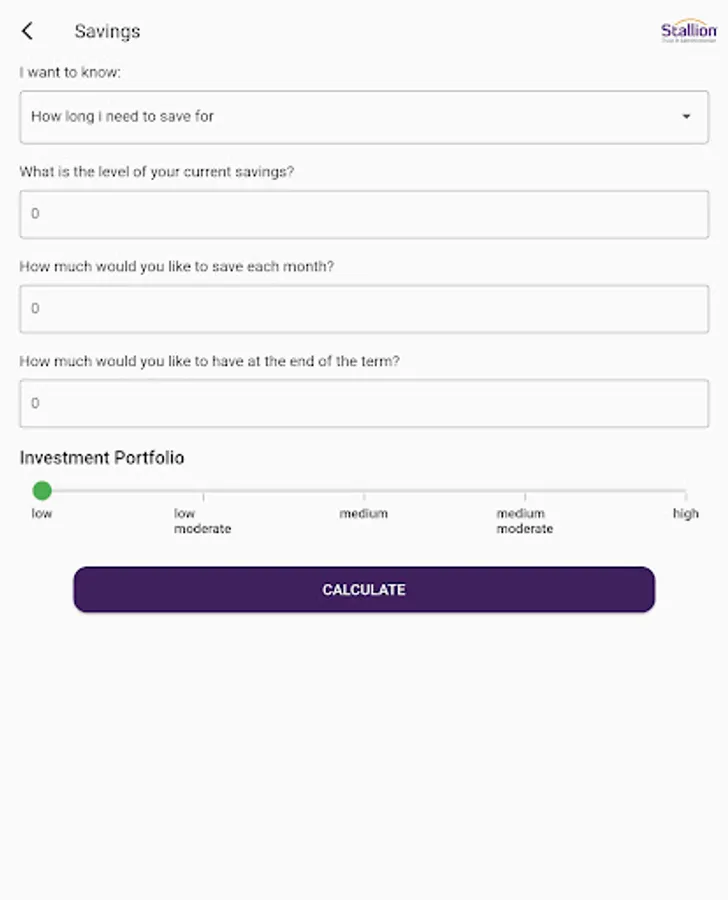Click the current savings question label
The height and width of the screenshot is (900, 728).
click(157, 171)
